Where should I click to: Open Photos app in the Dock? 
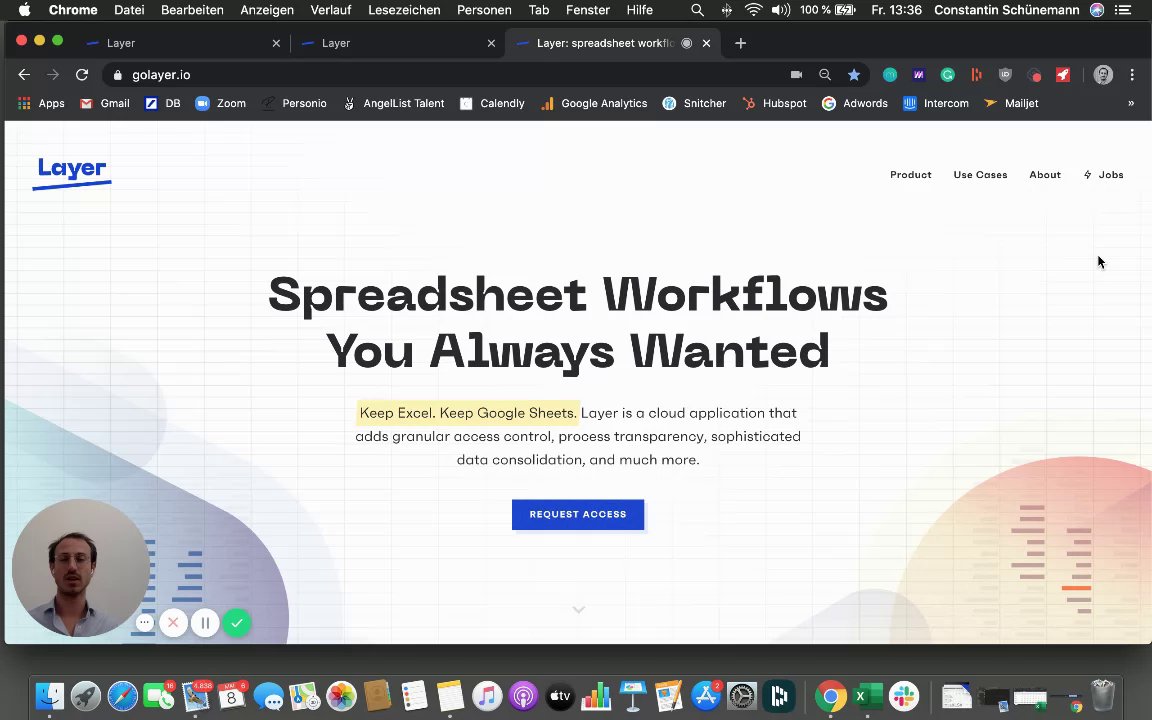coord(341,696)
